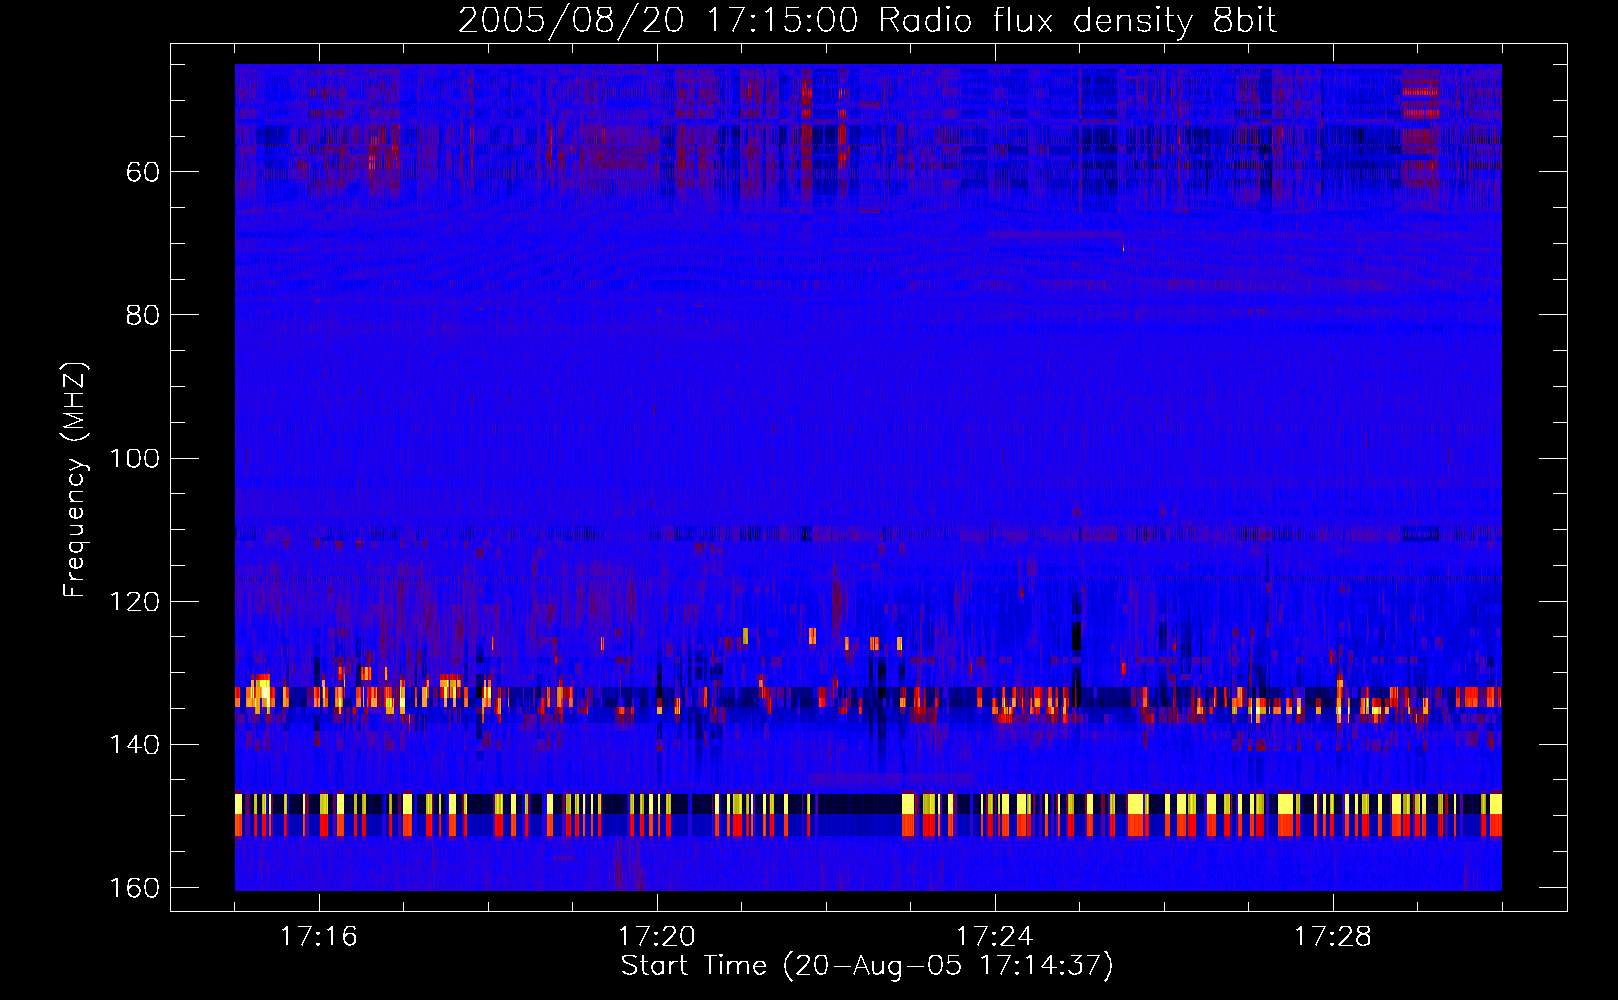Click the 'Start Time (20-Aug-05 17:14:37)' x-axis label
The width and height of the screenshot is (1618, 1000).
point(867,966)
